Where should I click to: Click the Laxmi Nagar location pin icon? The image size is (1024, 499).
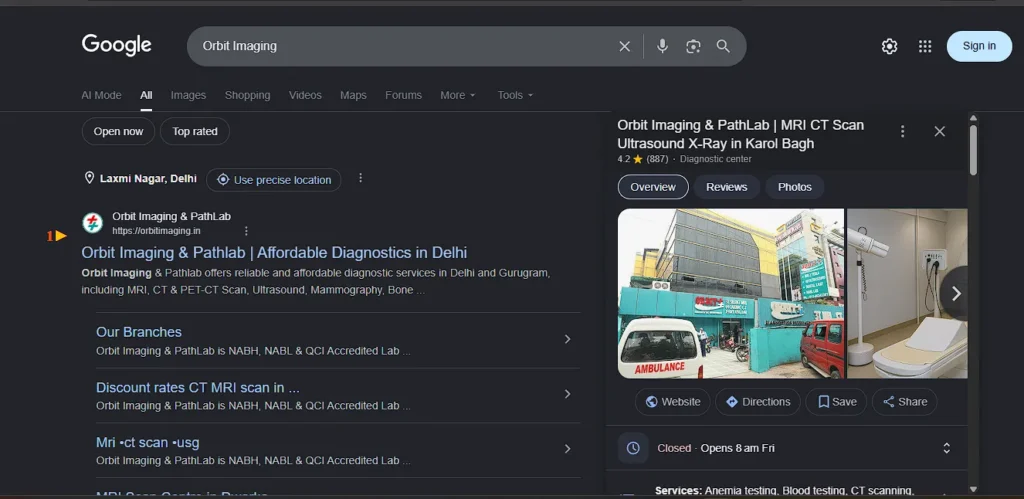tap(89, 178)
